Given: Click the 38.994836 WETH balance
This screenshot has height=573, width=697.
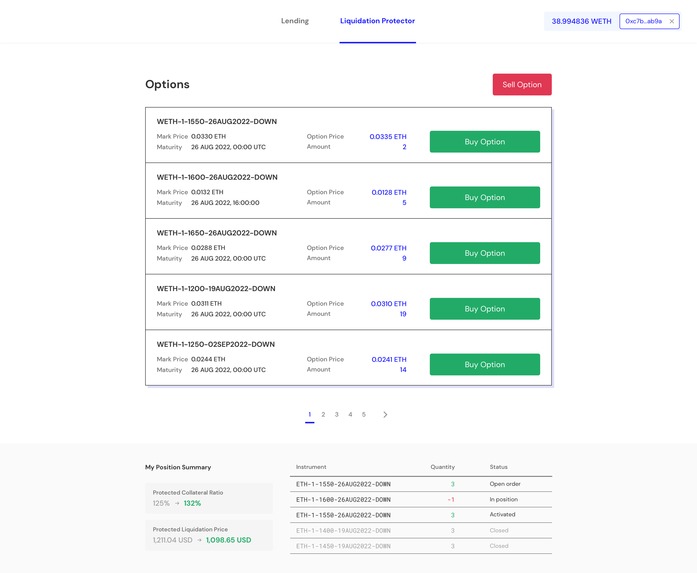Looking at the screenshot, I should point(581,21).
